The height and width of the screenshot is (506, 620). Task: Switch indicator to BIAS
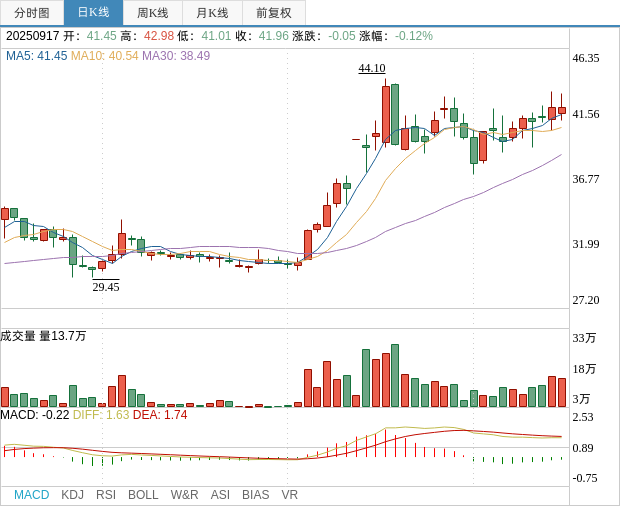coord(255,495)
